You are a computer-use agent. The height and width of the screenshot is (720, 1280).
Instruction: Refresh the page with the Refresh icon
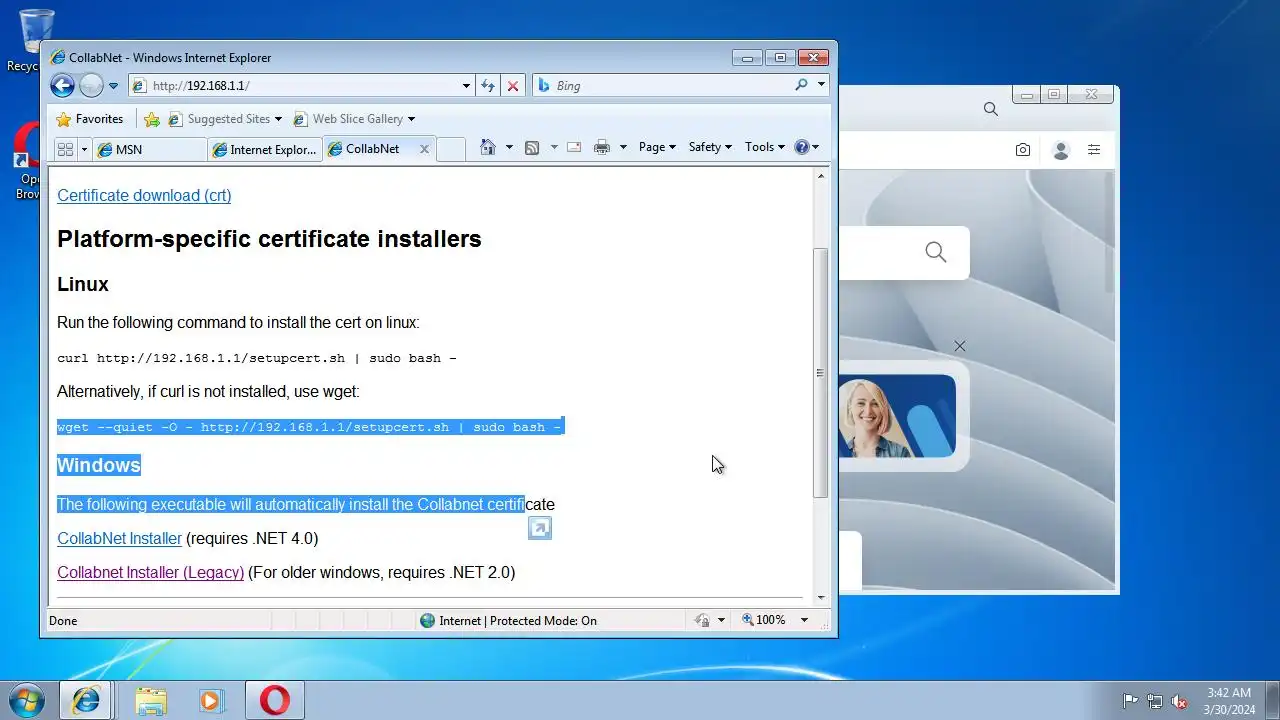488,86
